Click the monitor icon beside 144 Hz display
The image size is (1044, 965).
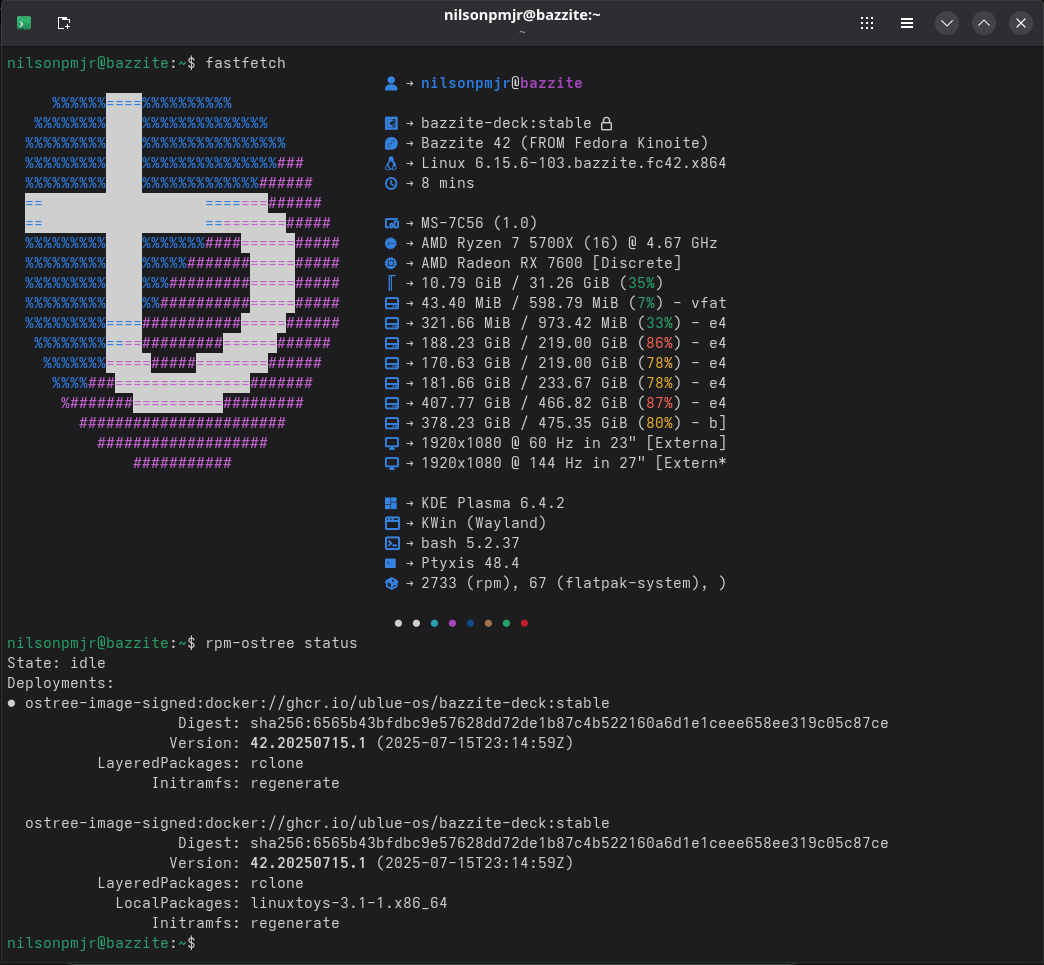pos(392,463)
